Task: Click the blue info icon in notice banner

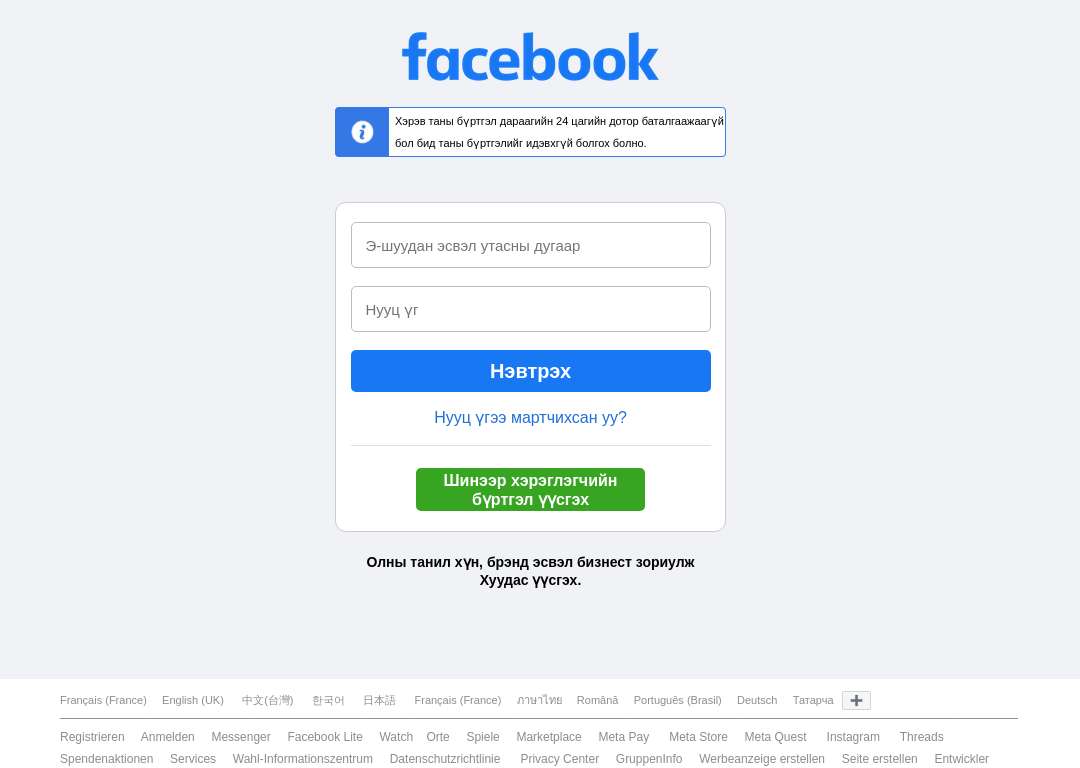Action: pos(362,132)
